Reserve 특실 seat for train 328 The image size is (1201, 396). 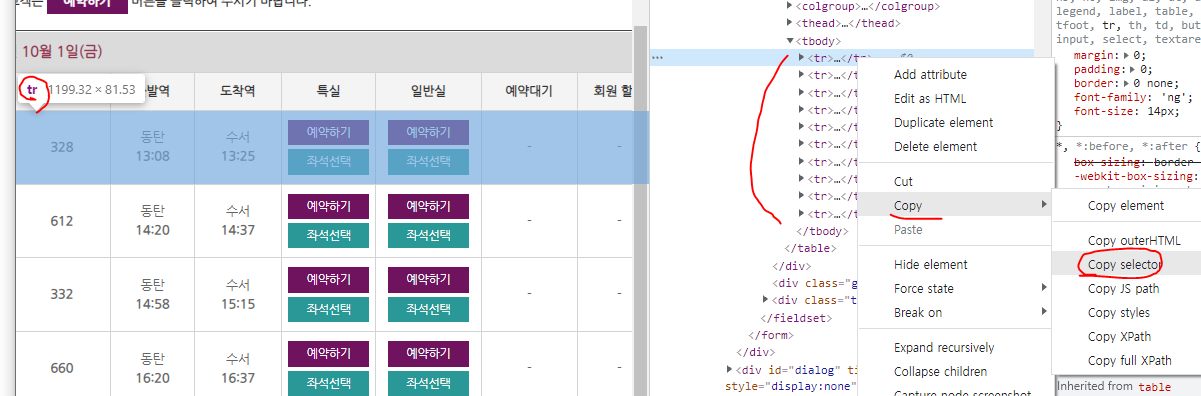[328, 133]
